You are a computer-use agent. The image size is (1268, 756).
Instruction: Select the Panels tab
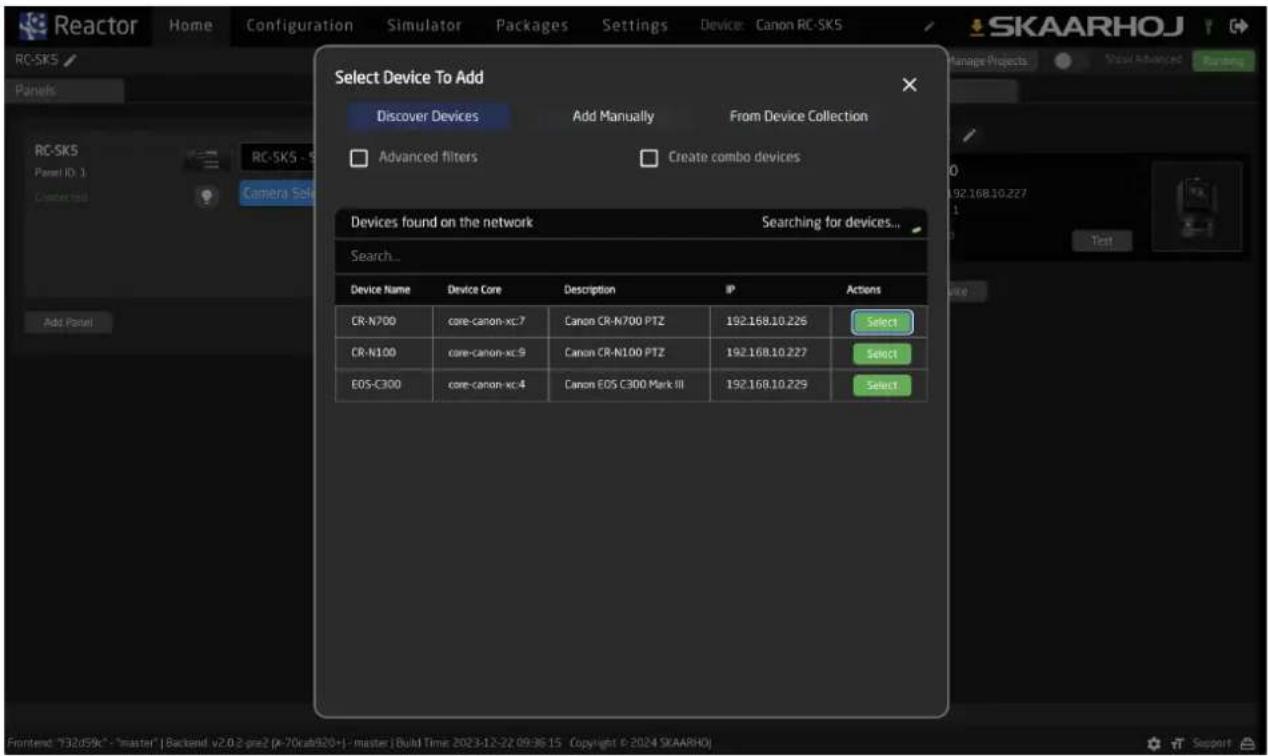tap(63, 91)
